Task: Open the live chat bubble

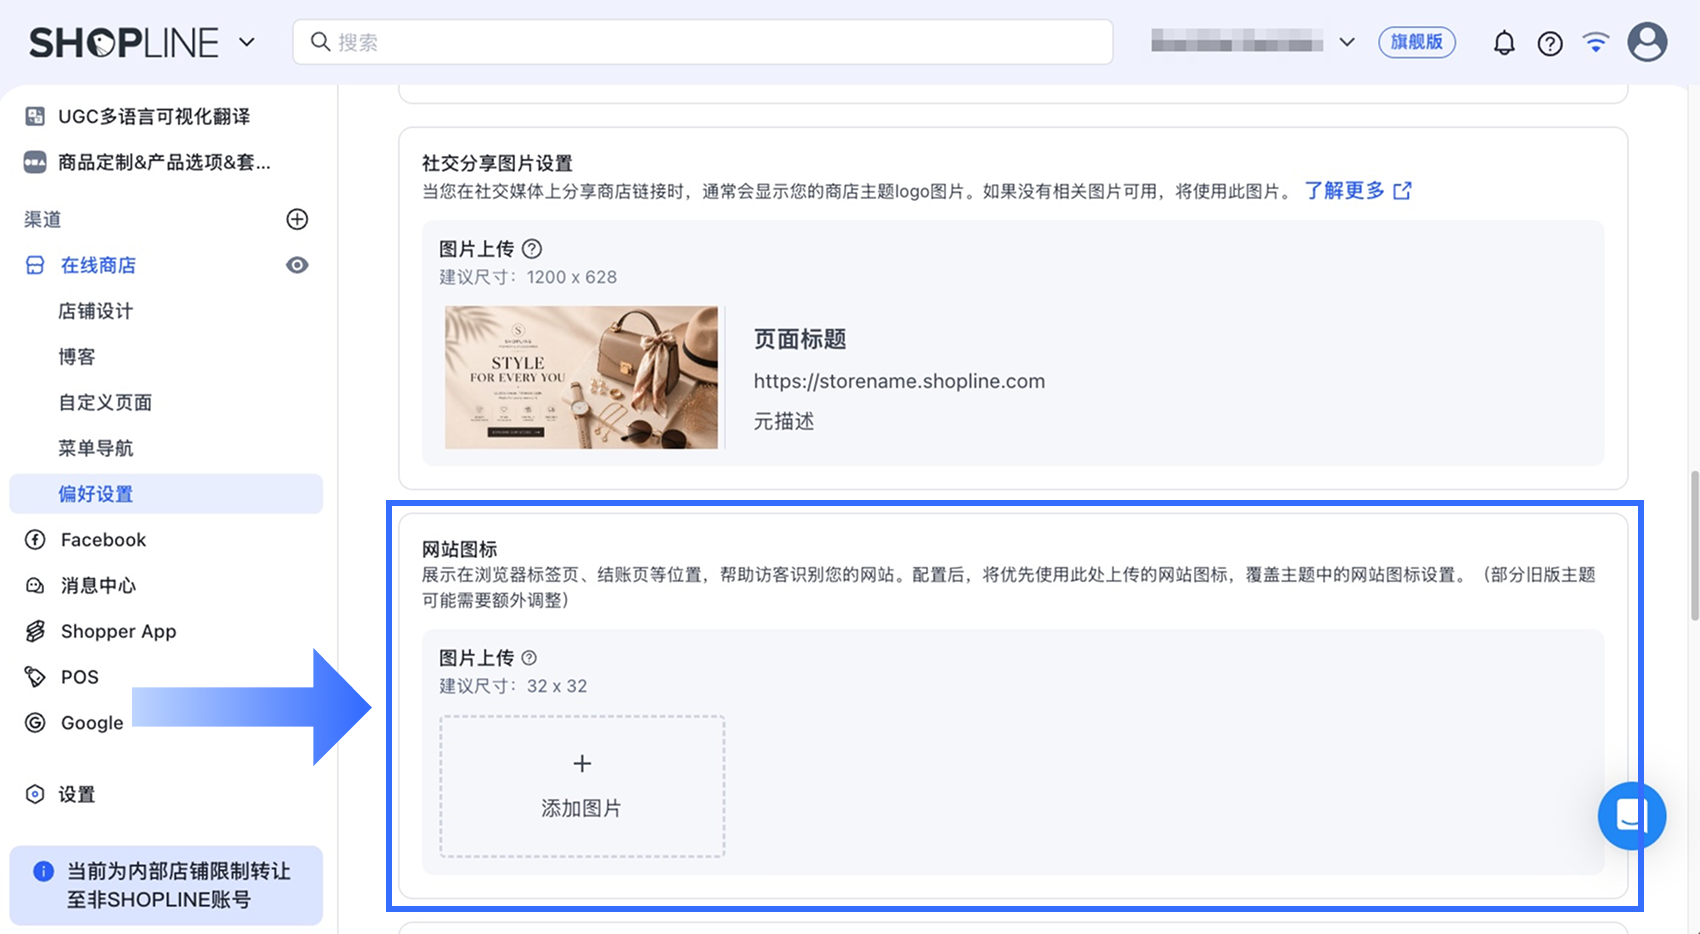Action: pos(1632,816)
